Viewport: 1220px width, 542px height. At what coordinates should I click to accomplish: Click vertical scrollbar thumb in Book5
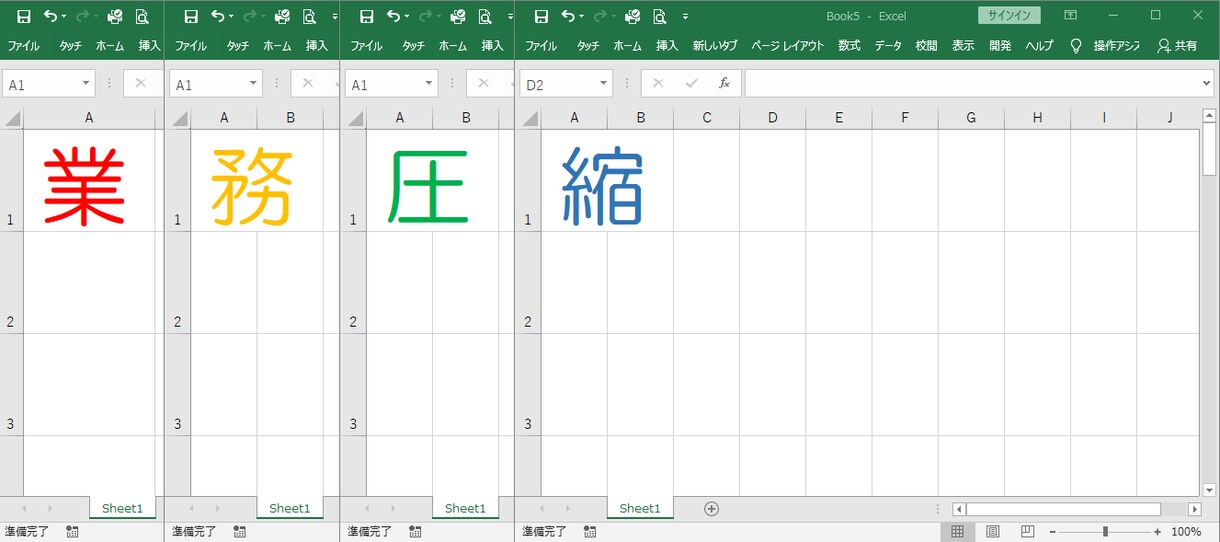1209,150
